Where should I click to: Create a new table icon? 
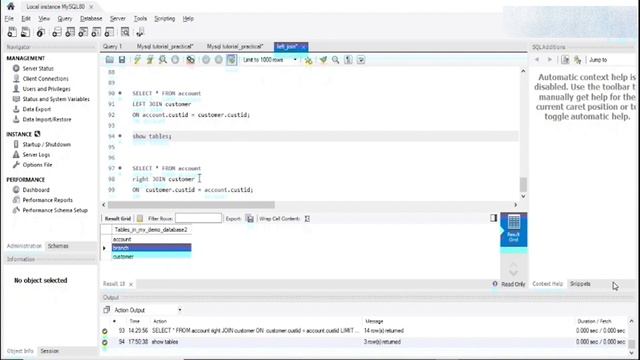pos(70,32)
